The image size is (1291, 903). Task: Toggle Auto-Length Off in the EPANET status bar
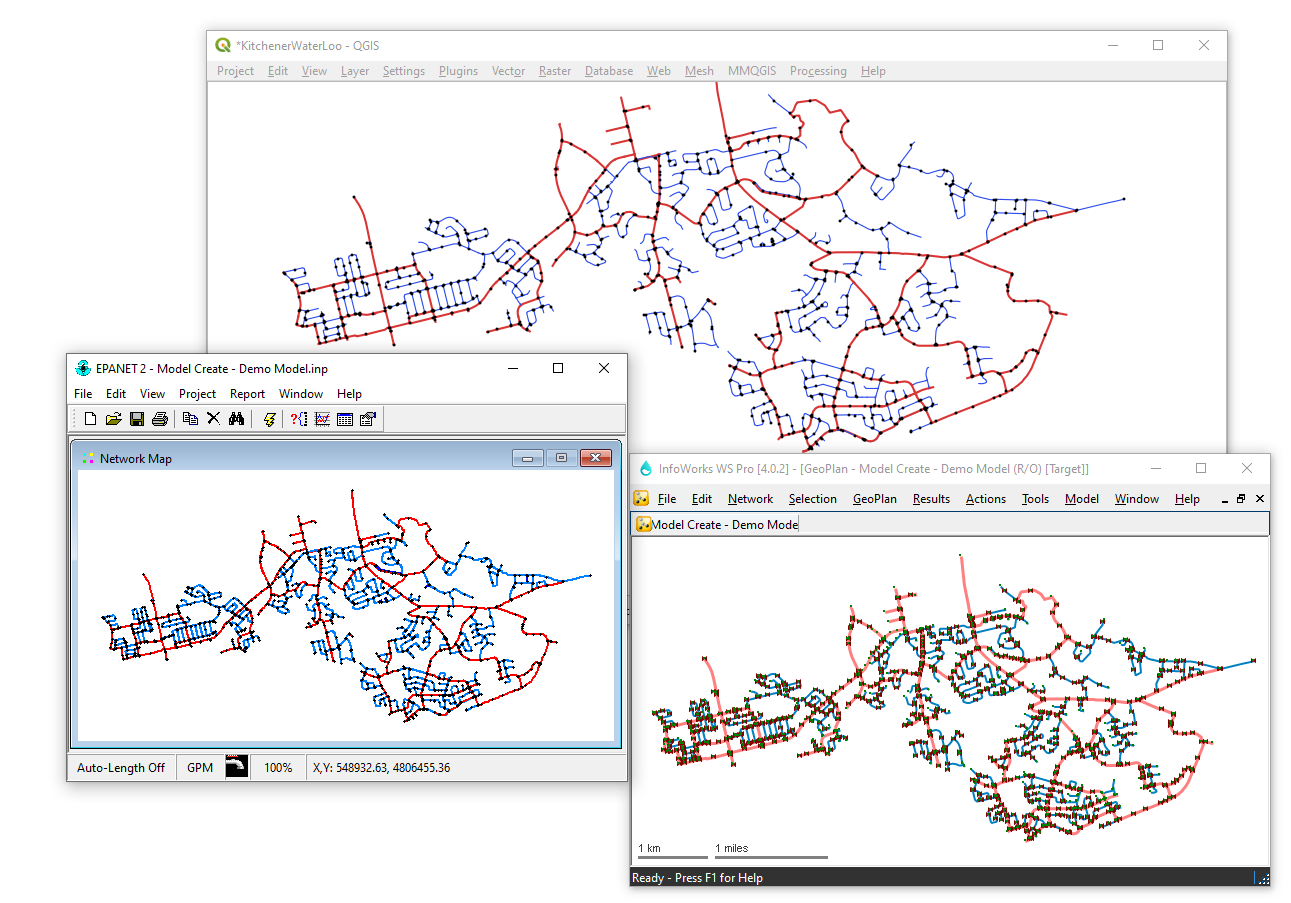[x=121, y=768]
